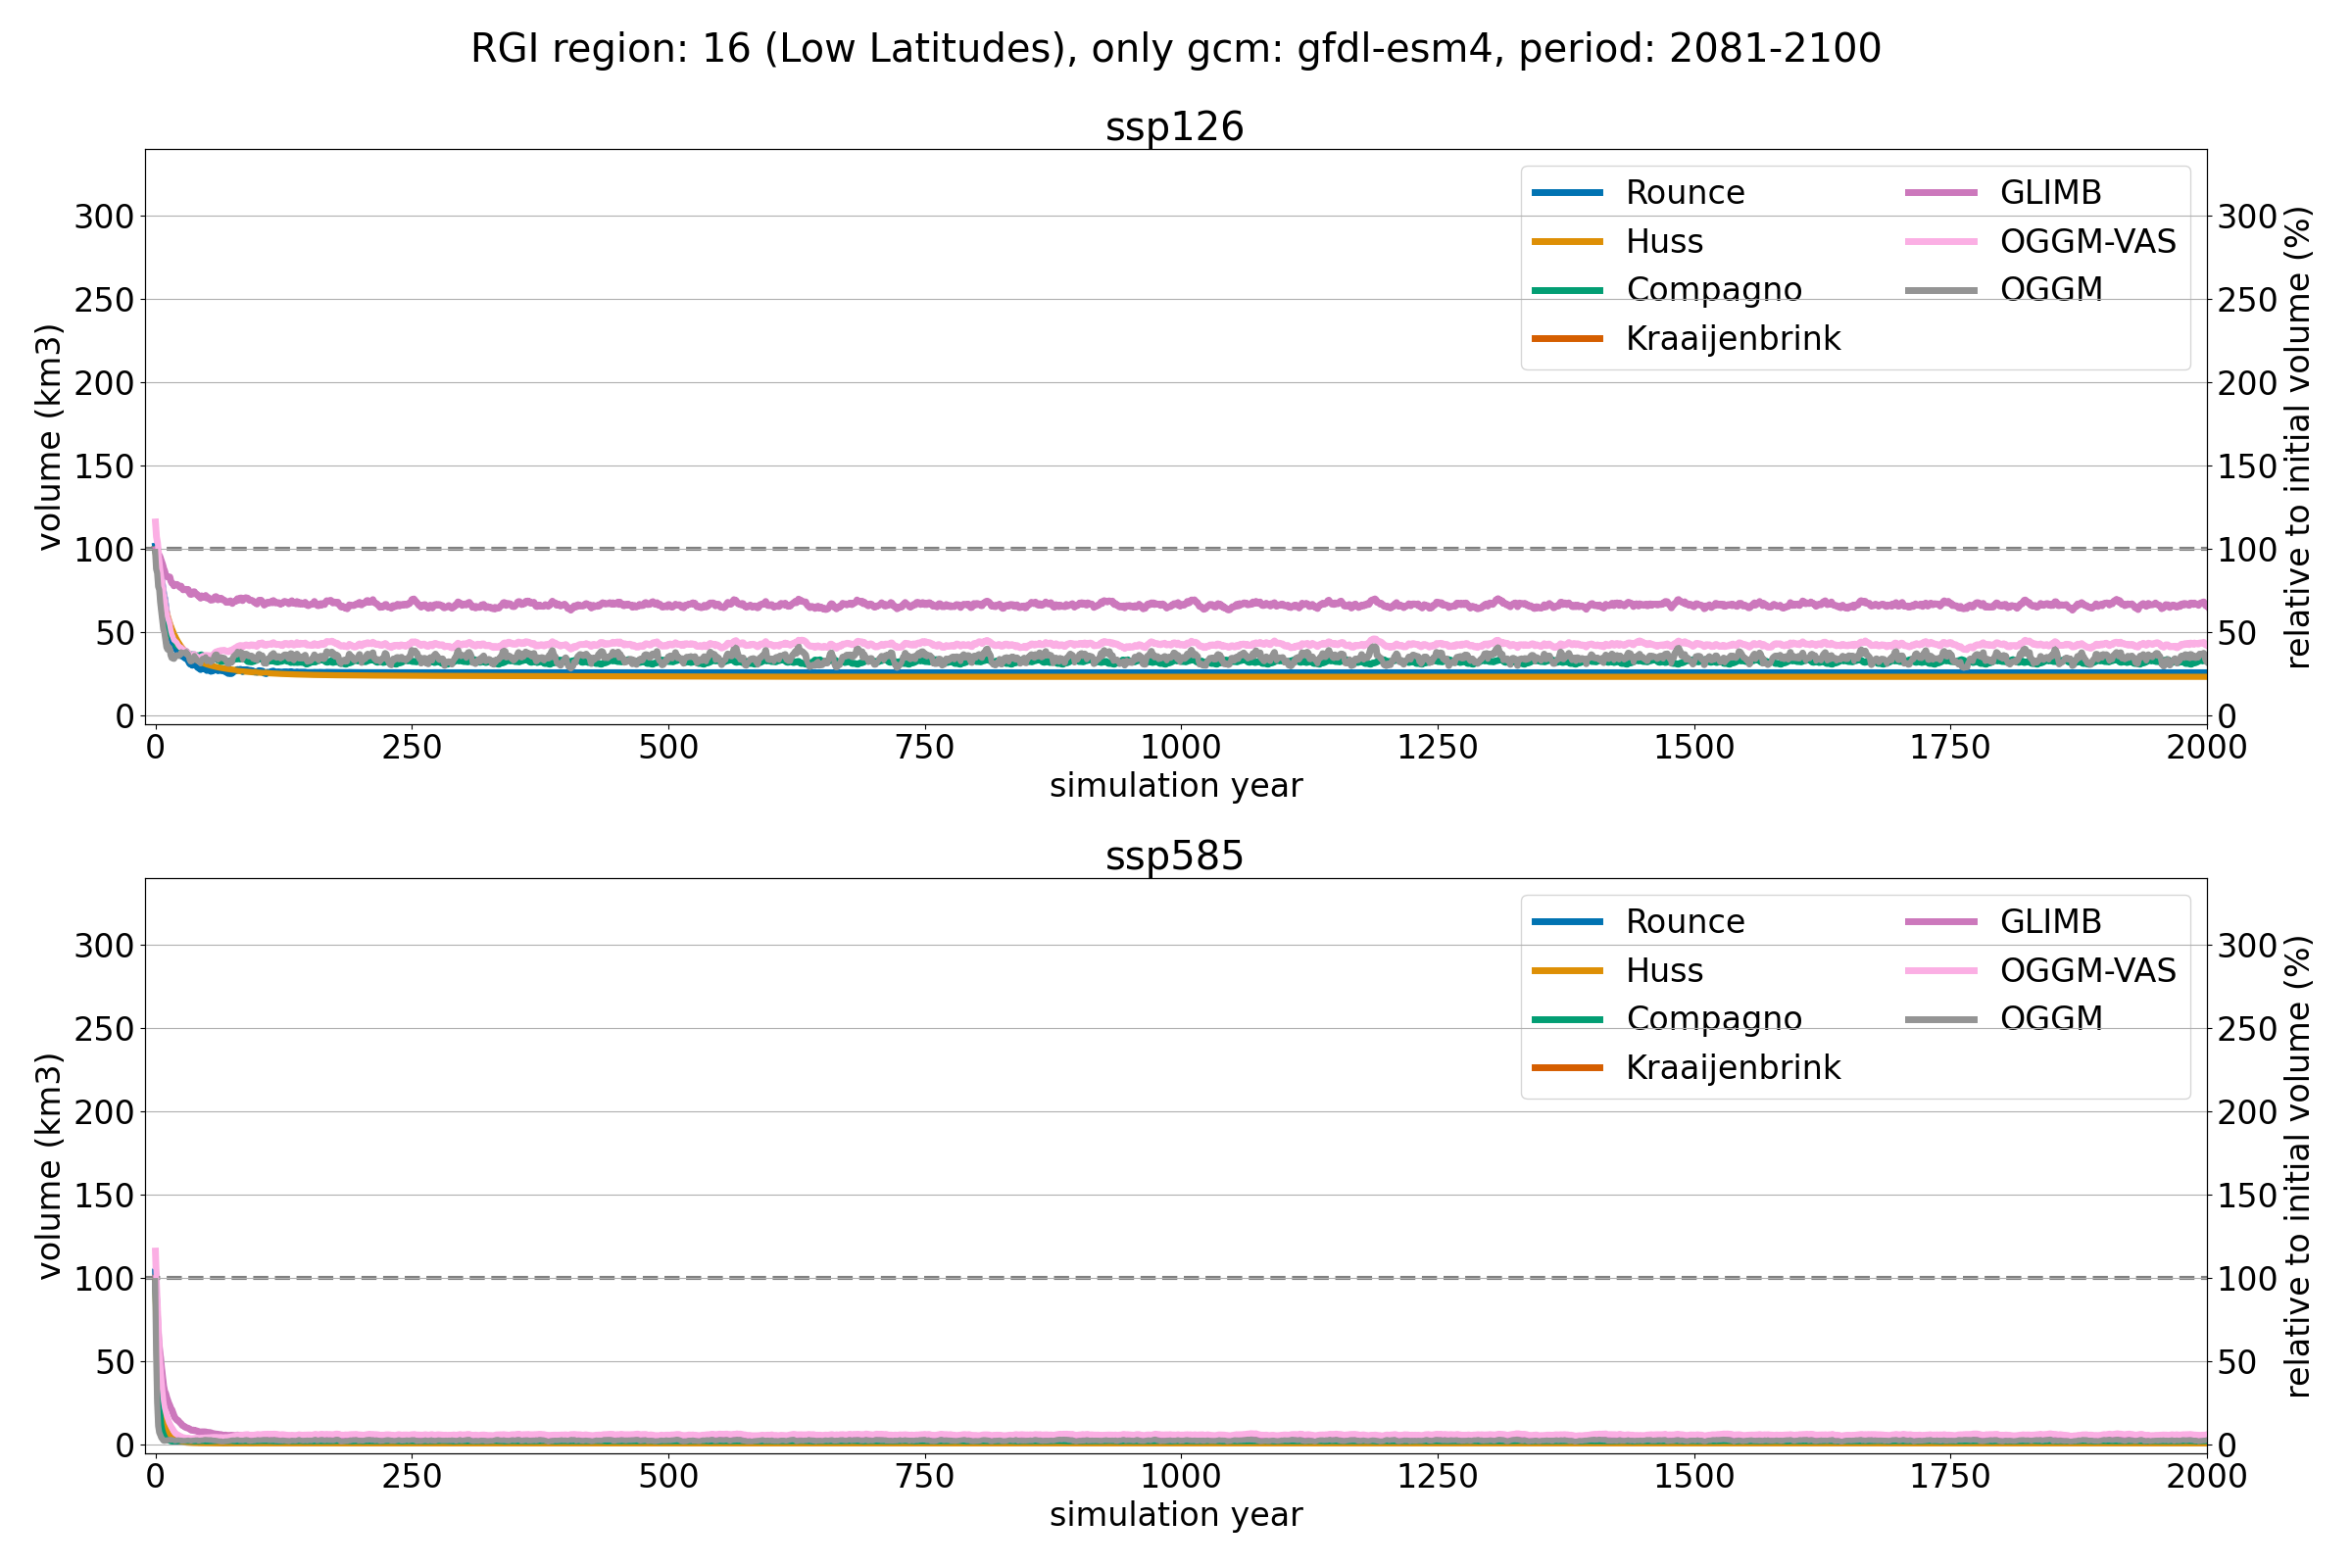Click bottom plot's 'volume (km3)' axis label
This screenshot has width=2352, height=1568.
50,1166
